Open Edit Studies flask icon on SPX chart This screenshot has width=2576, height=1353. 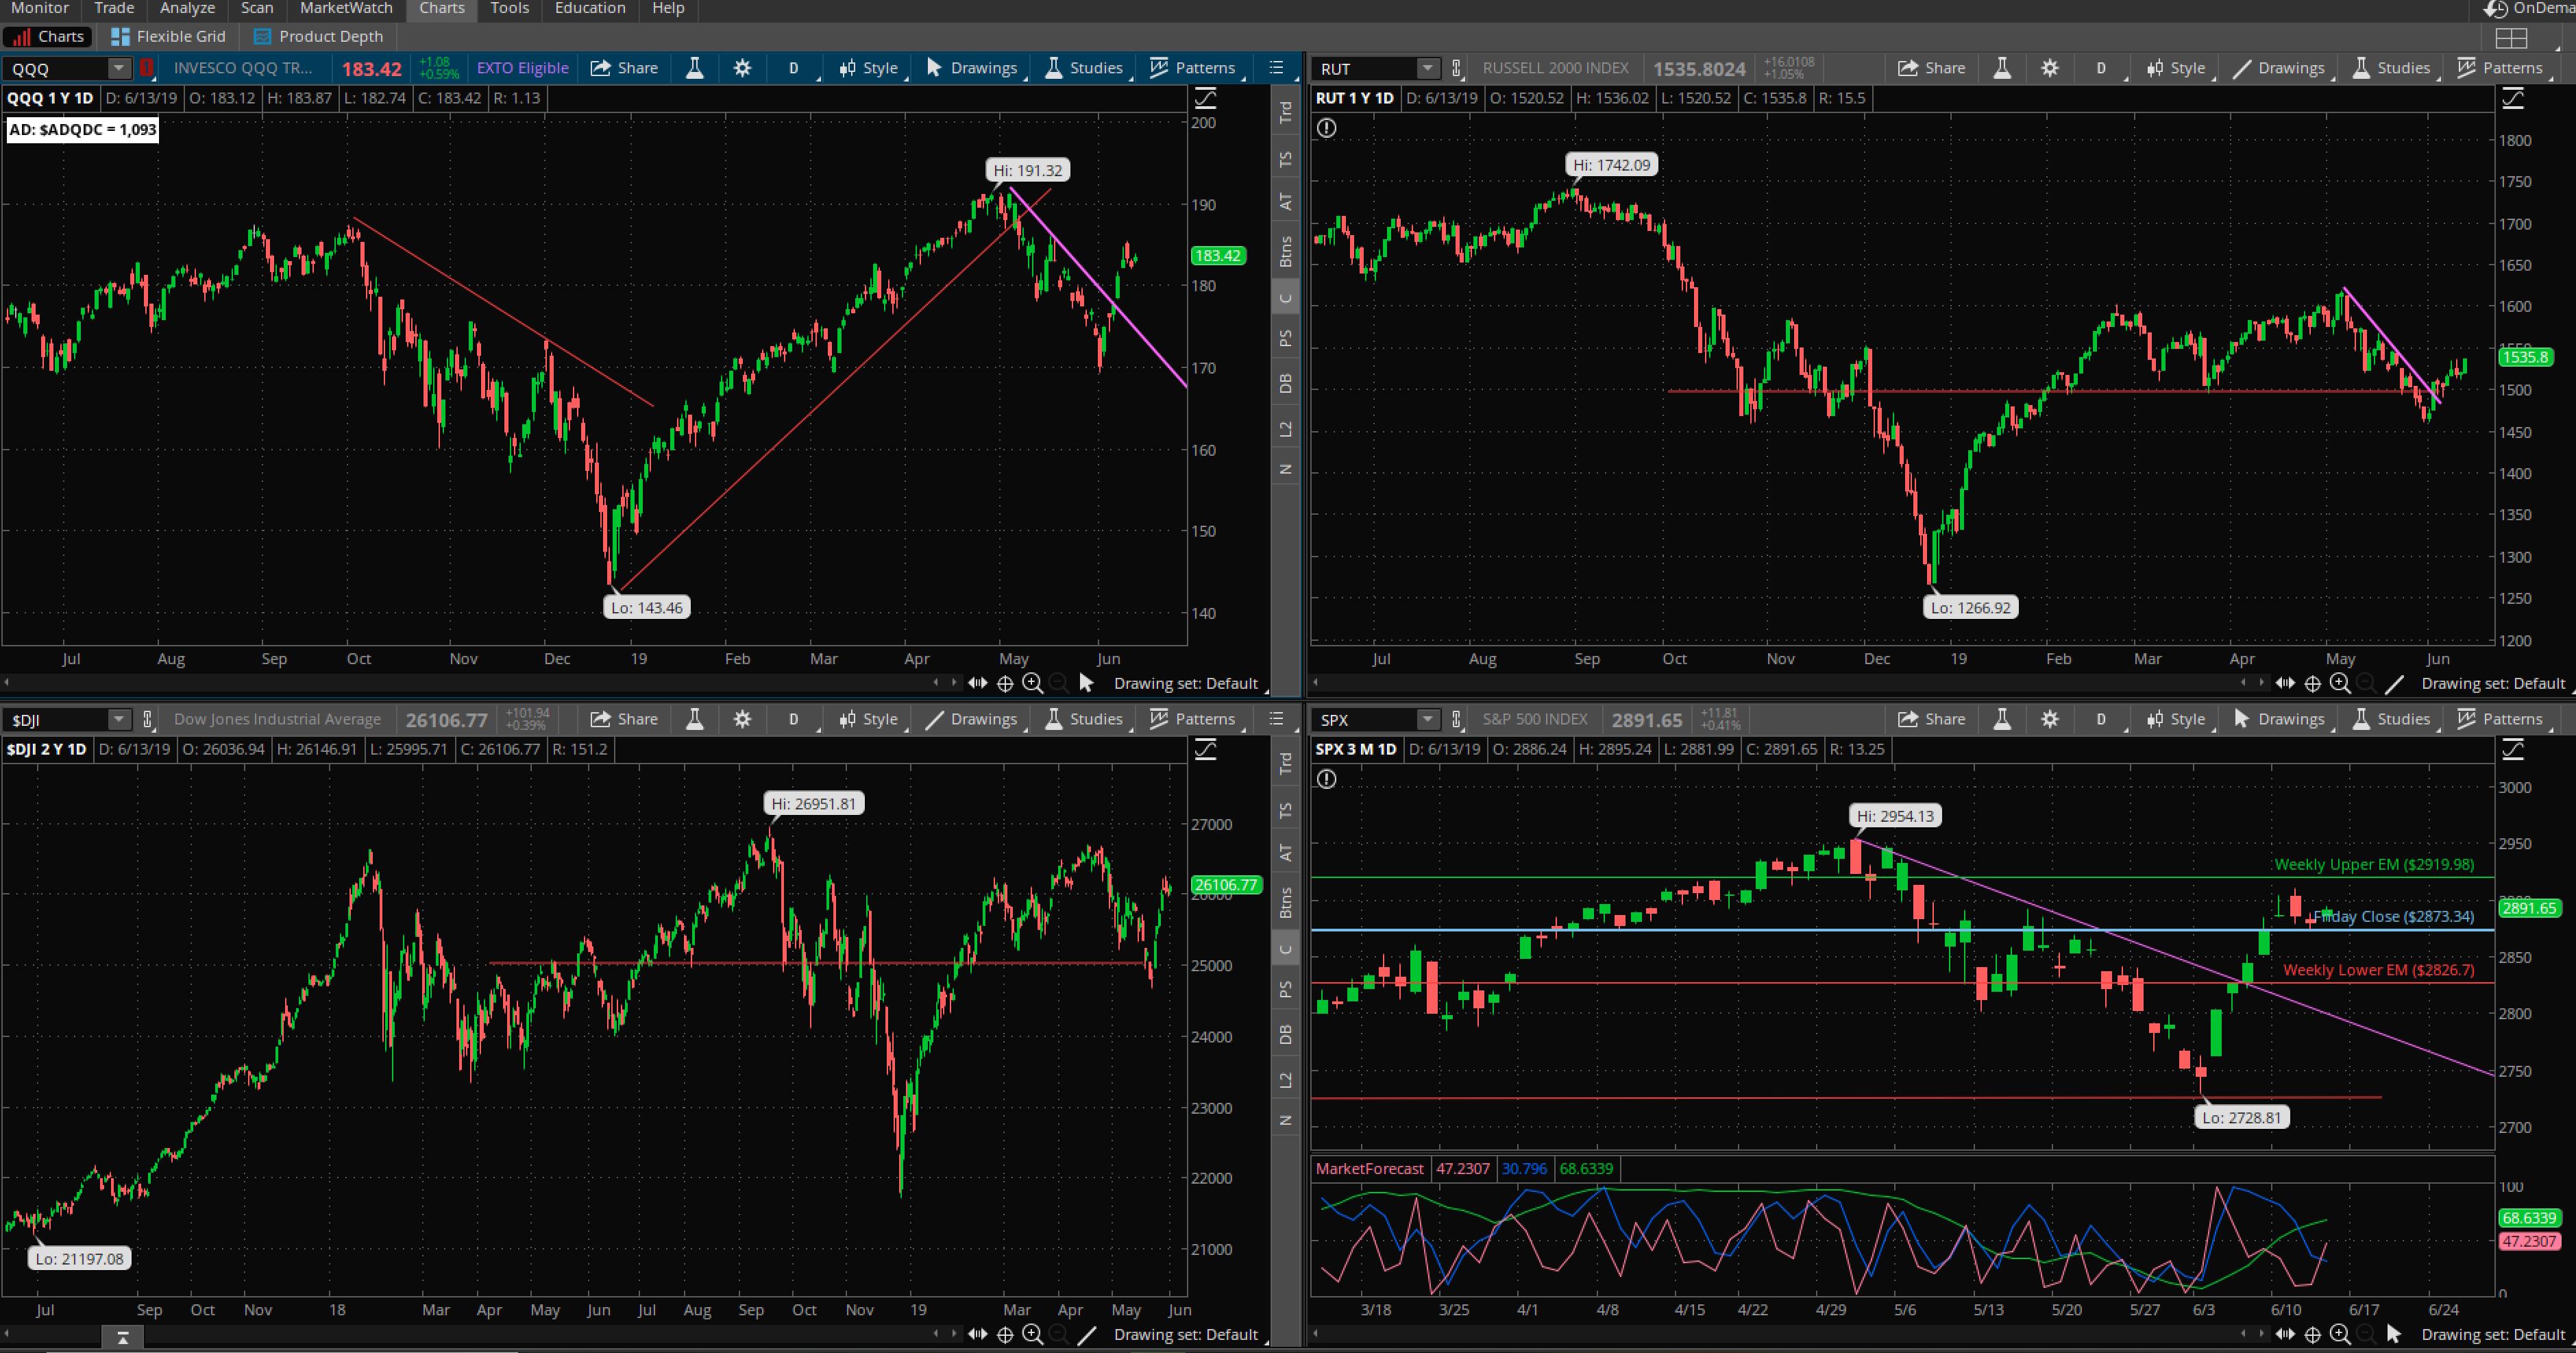click(2002, 719)
